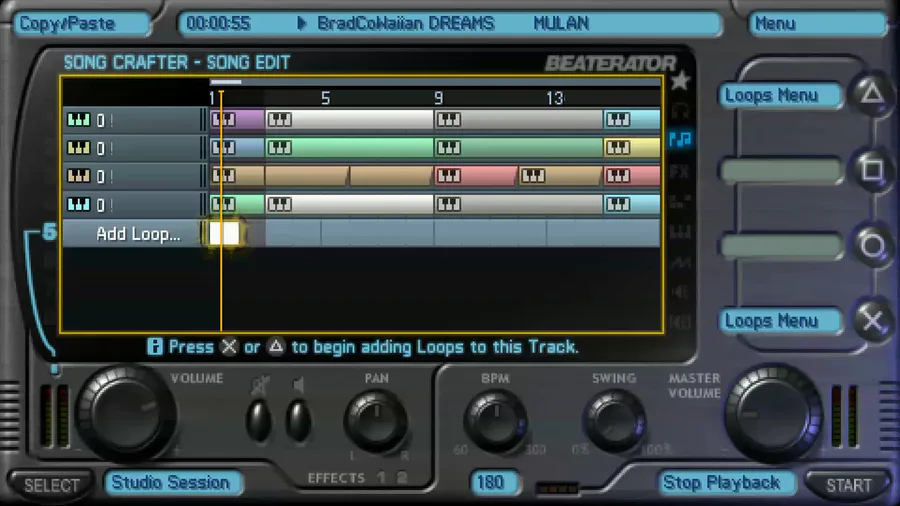Click the third track's 0 value
900x506 pixels.
[x=100, y=176]
